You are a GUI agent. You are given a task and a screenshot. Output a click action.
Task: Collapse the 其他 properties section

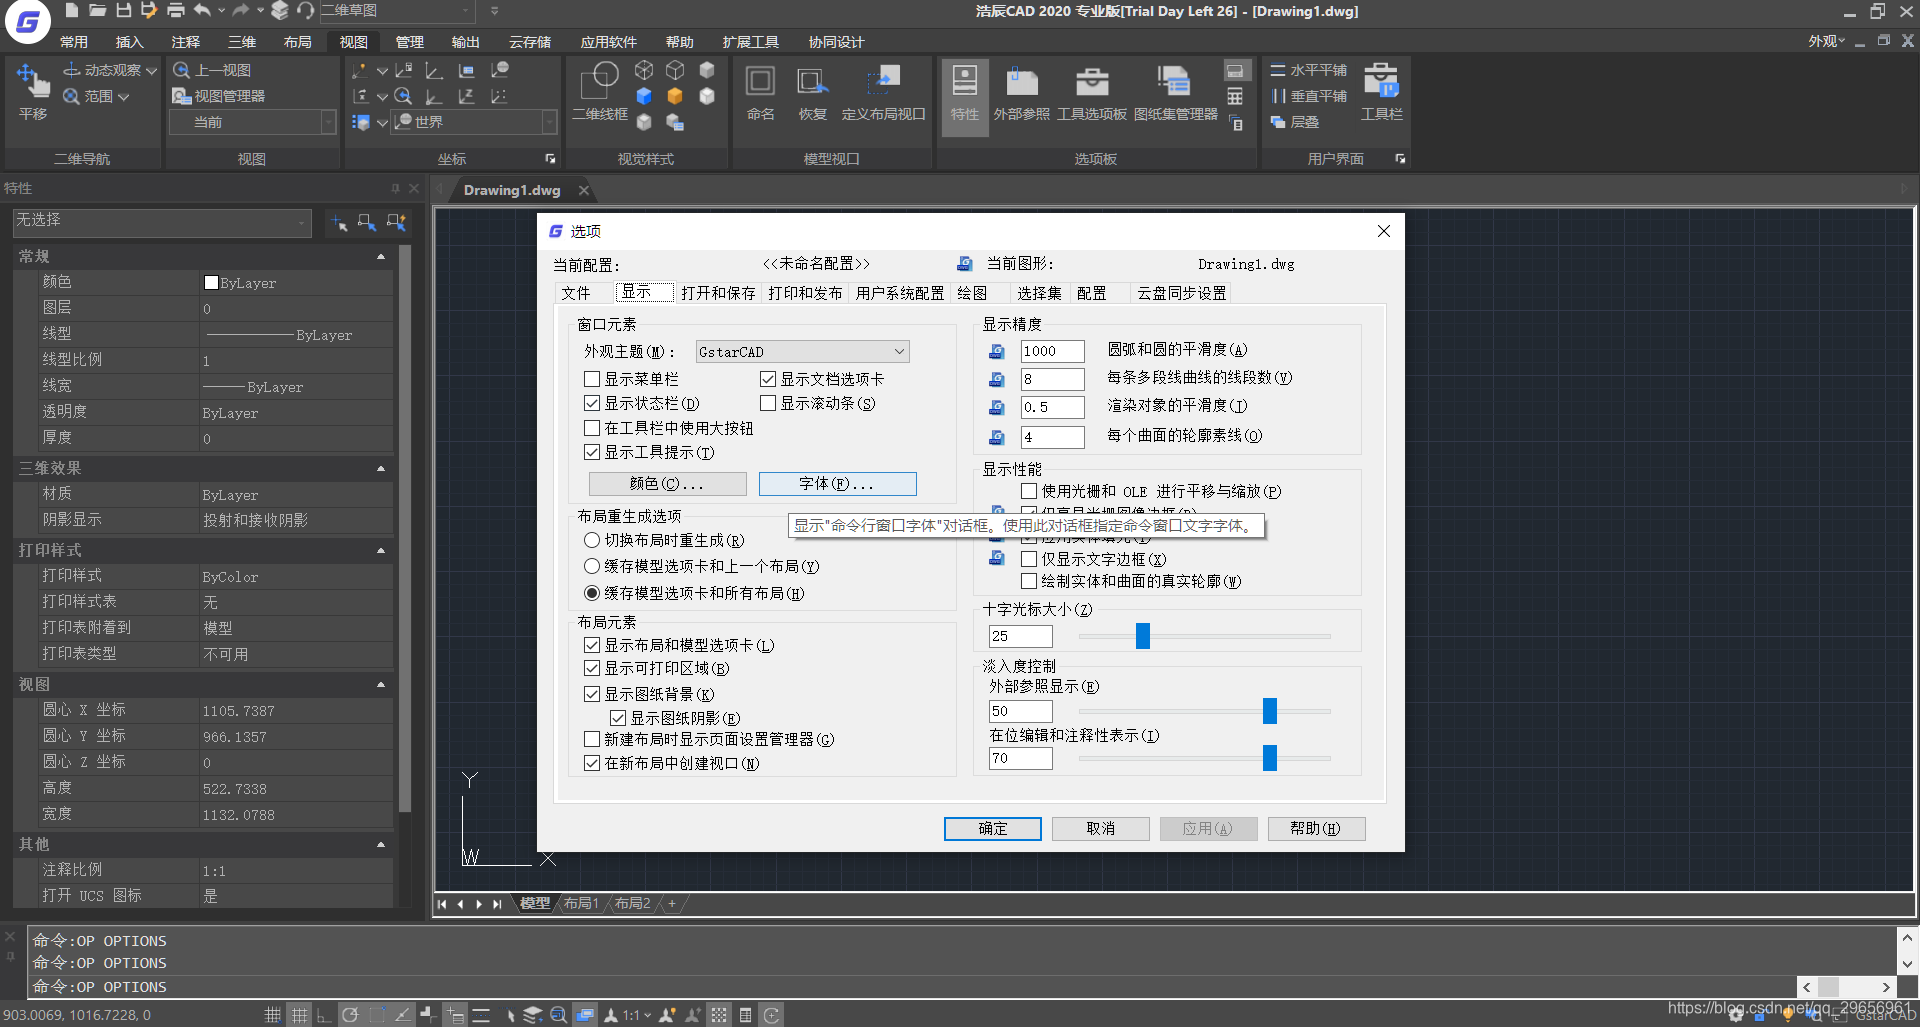pyautogui.click(x=381, y=845)
